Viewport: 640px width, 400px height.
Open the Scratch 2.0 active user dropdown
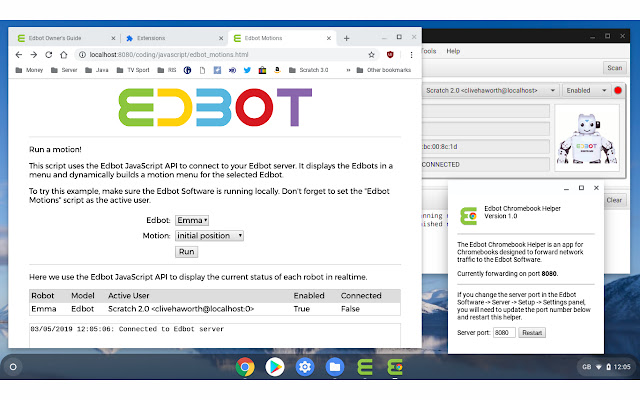490,91
